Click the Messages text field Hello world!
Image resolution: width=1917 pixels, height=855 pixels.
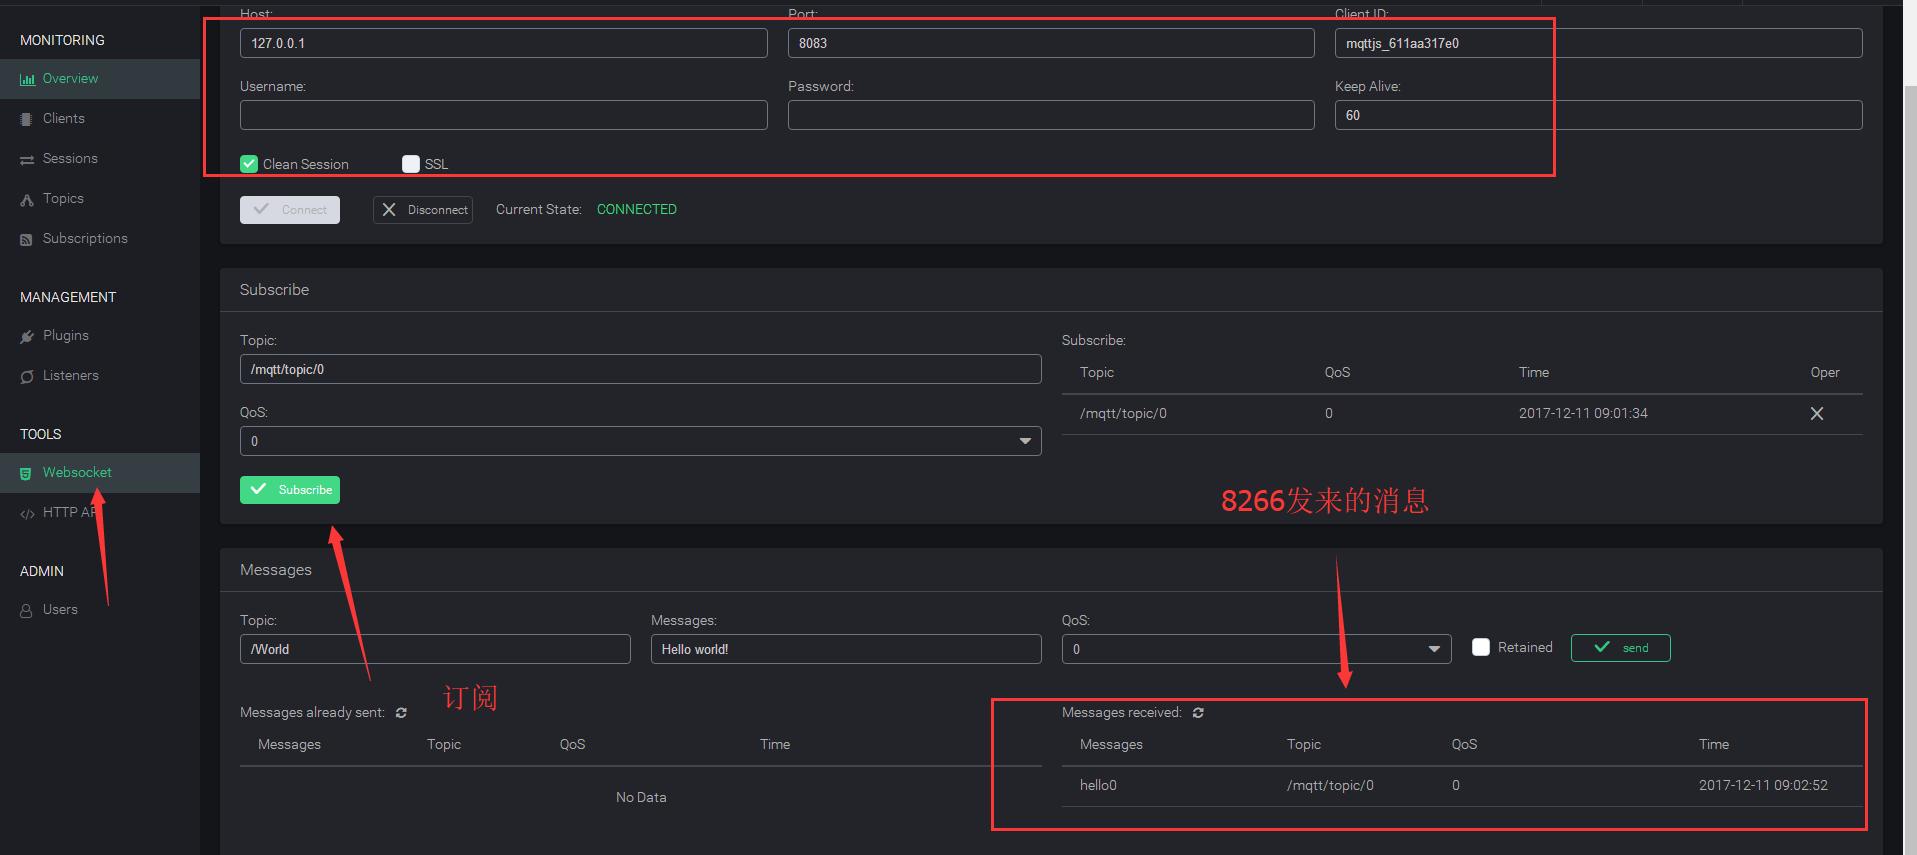coord(846,649)
